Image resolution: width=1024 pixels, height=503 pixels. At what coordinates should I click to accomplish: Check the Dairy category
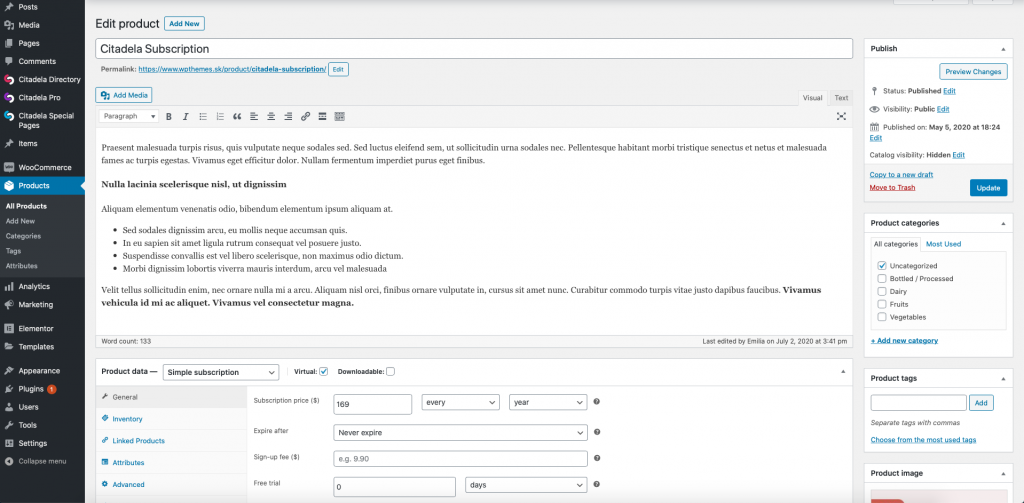click(x=882, y=291)
